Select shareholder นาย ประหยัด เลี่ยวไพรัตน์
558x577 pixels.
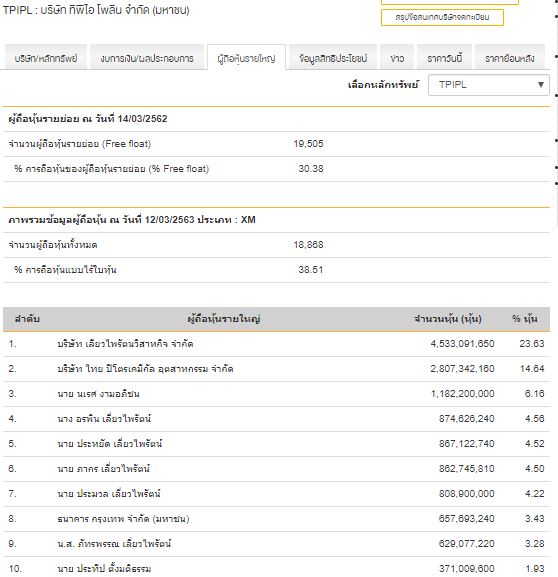pyautogui.click(x=110, y=444)
